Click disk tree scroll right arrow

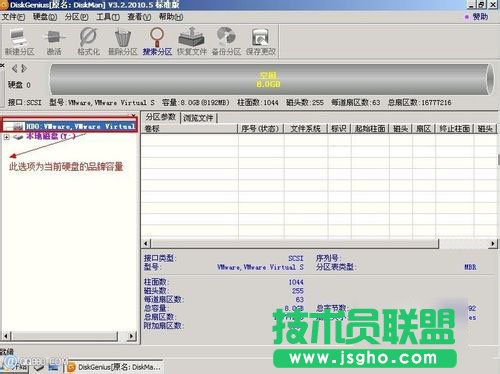[132, 336]
